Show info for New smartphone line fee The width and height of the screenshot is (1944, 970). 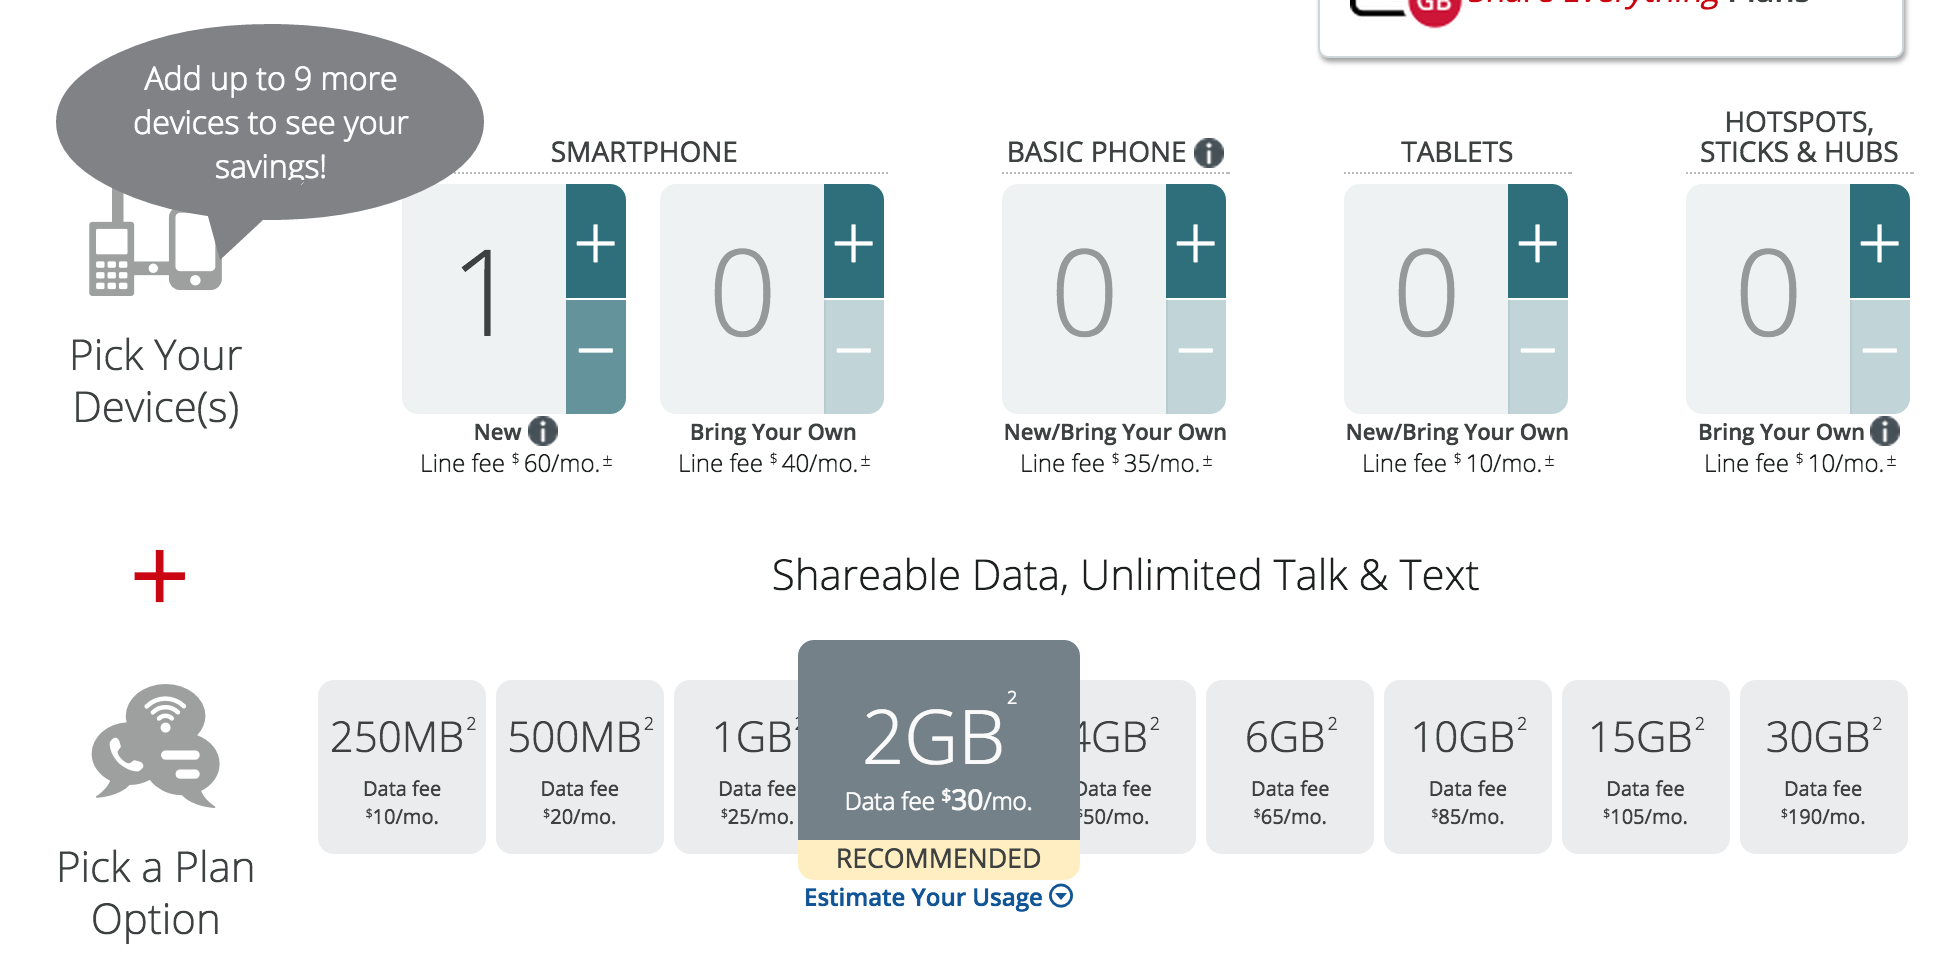543,431
